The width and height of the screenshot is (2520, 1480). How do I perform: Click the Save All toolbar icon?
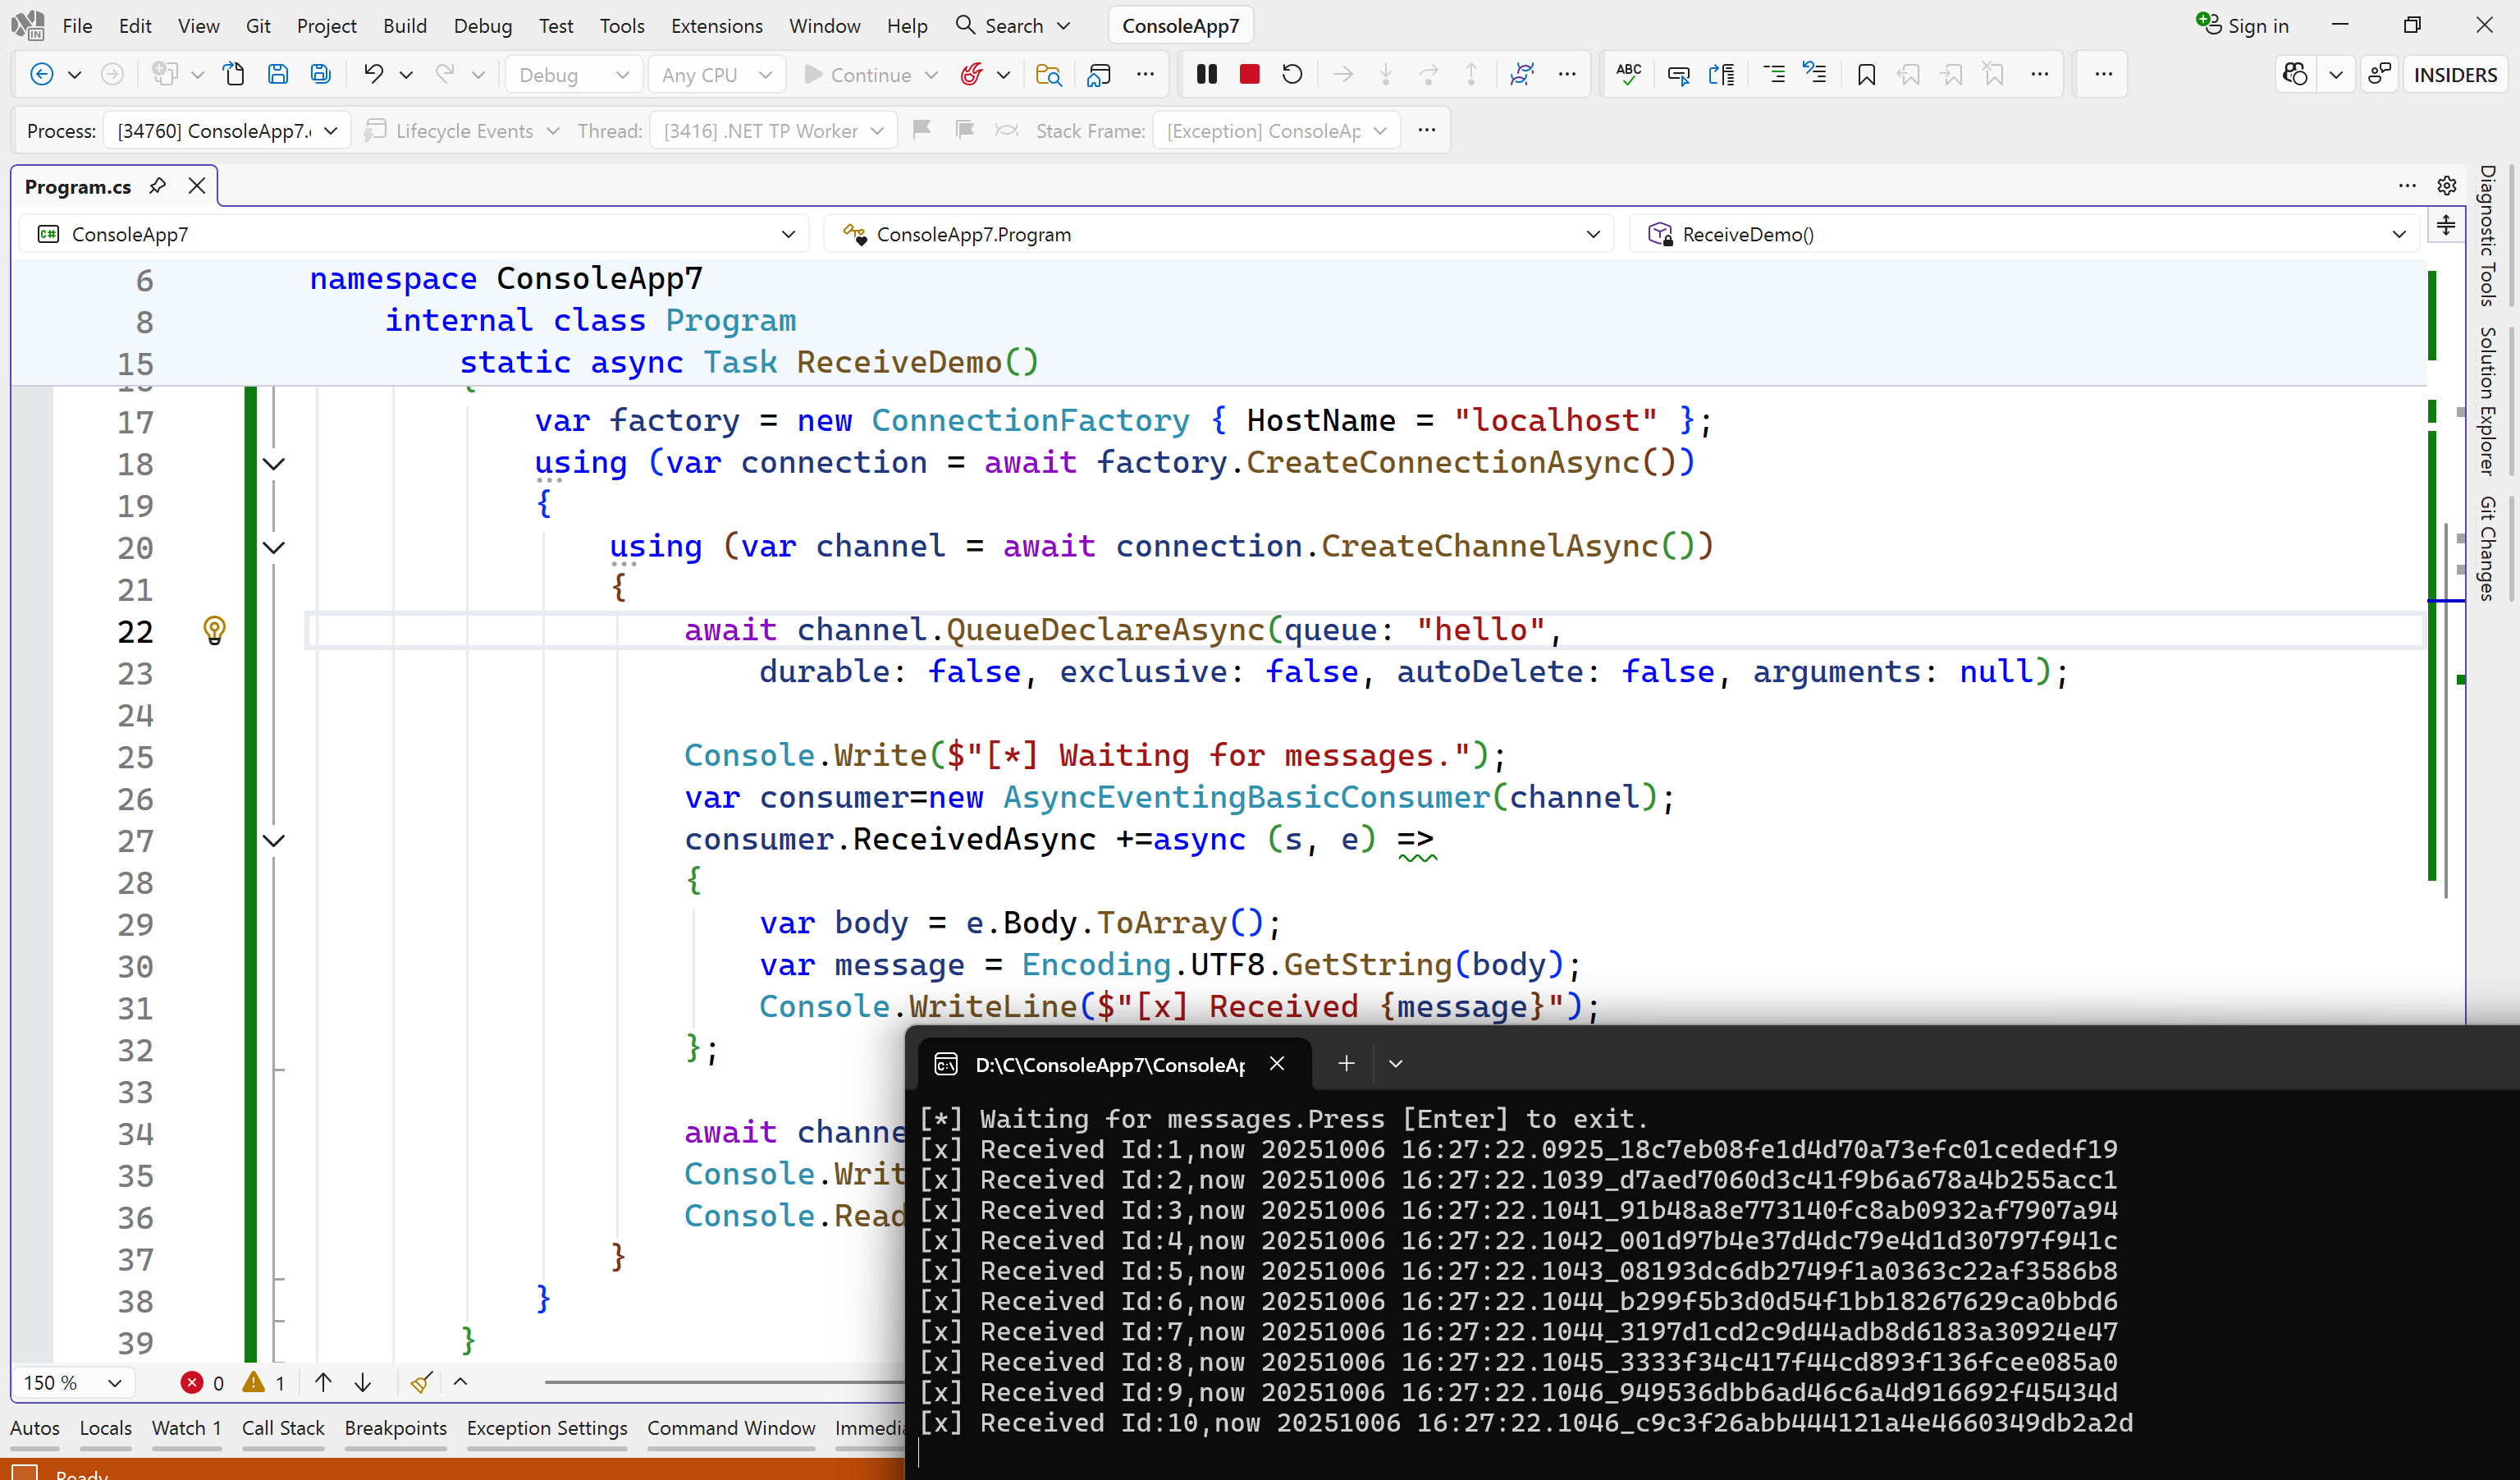click(320, 74)
